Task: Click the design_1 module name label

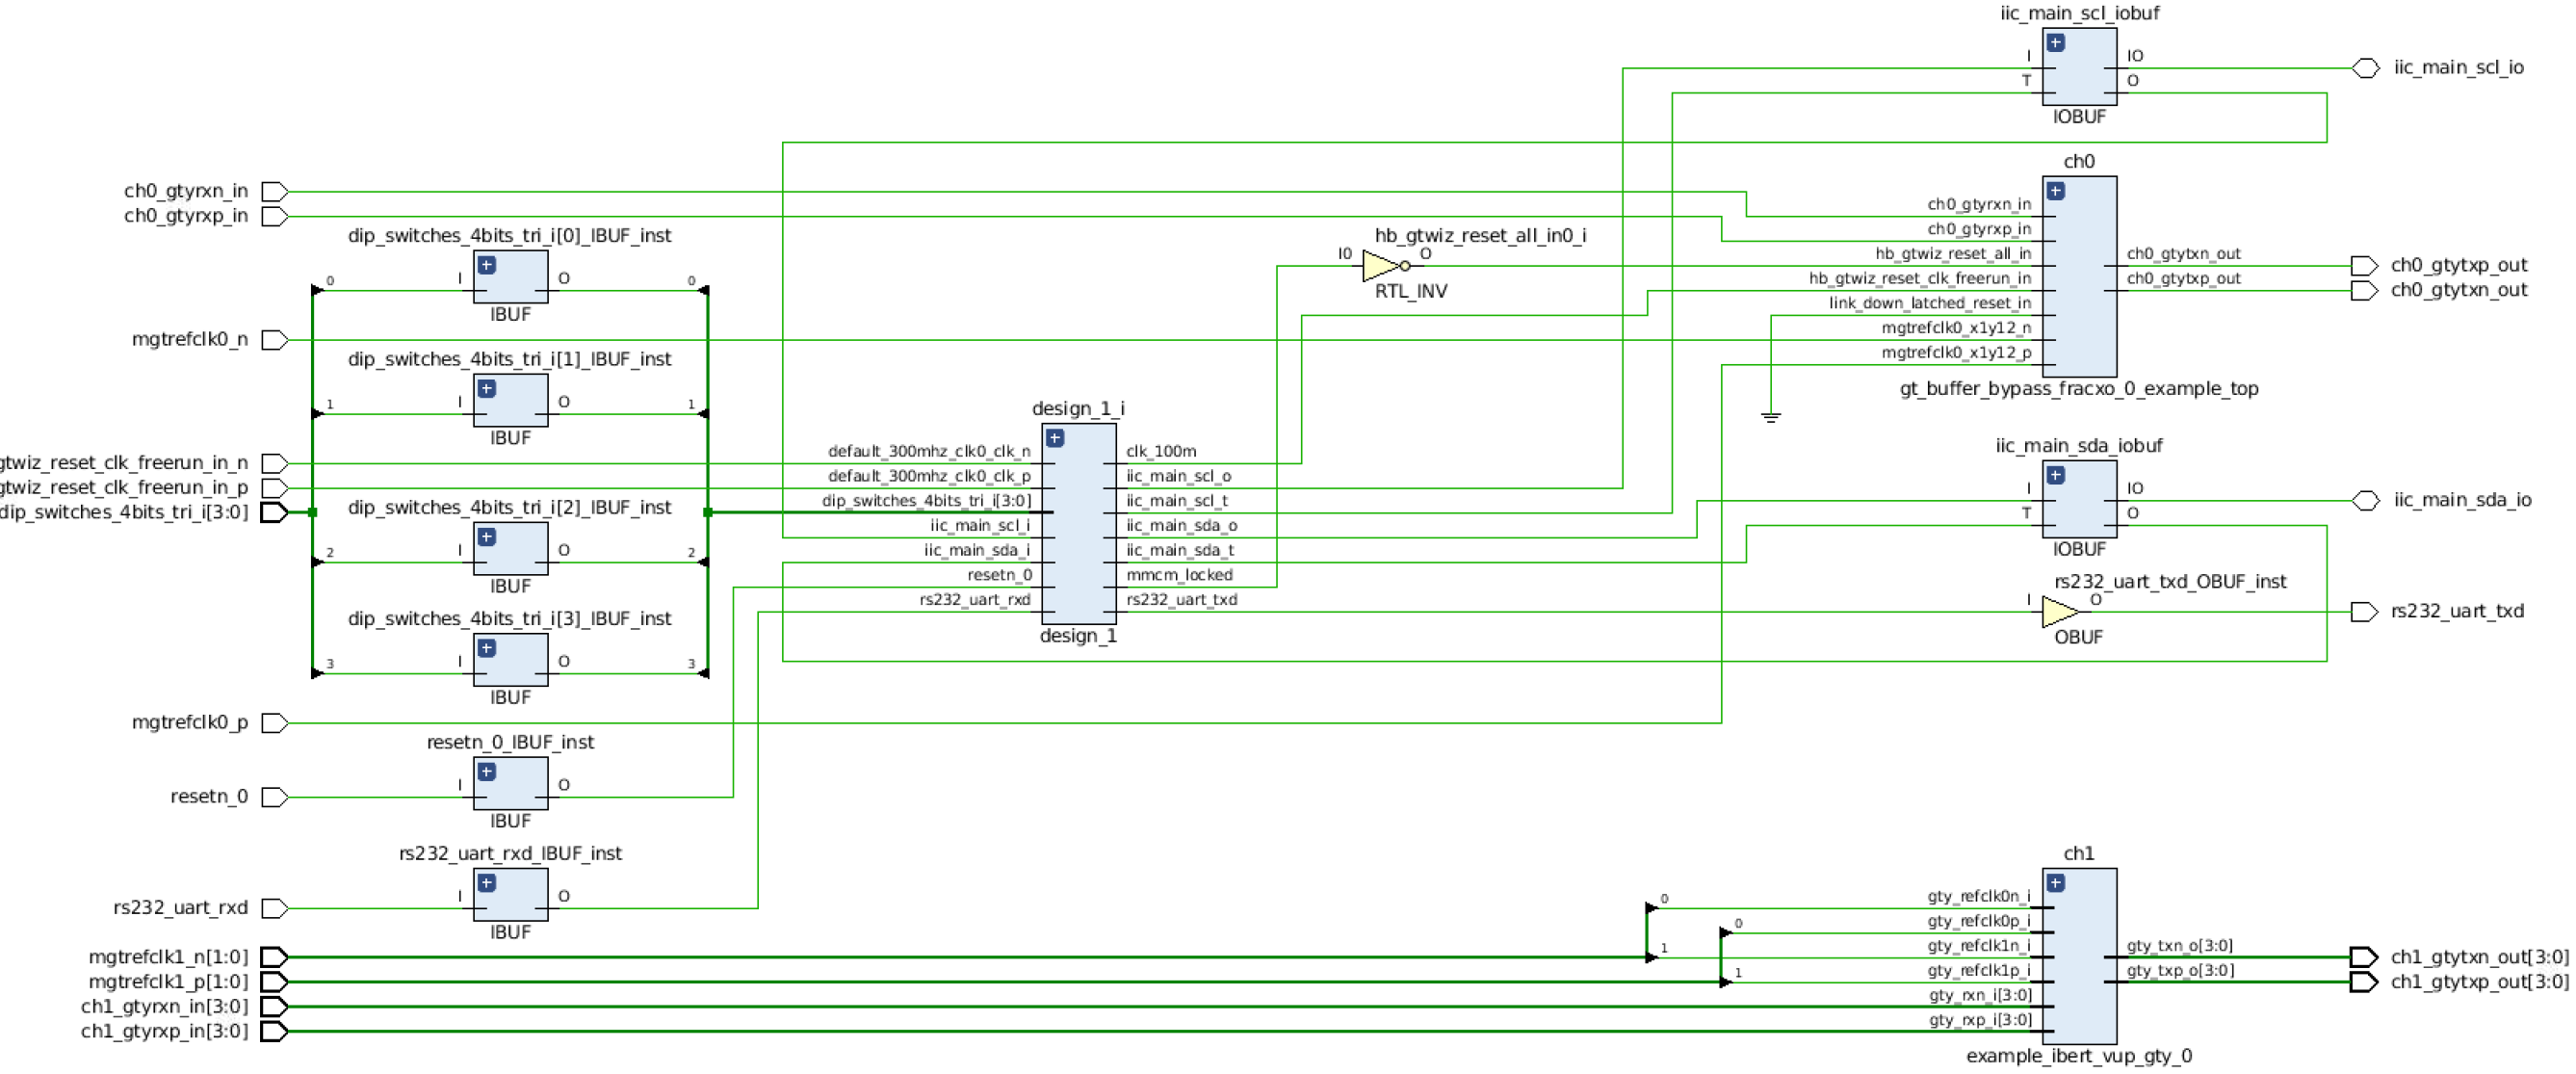Action: point(1078,636)
